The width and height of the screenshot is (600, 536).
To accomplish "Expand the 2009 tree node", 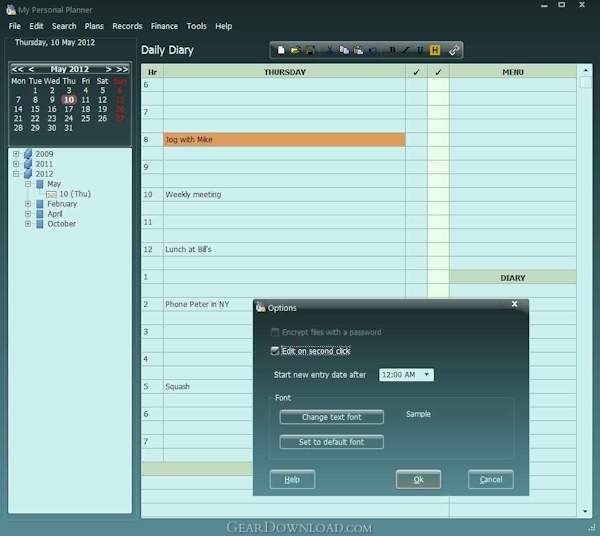I will pyautogui.click(x=15, y=154).
